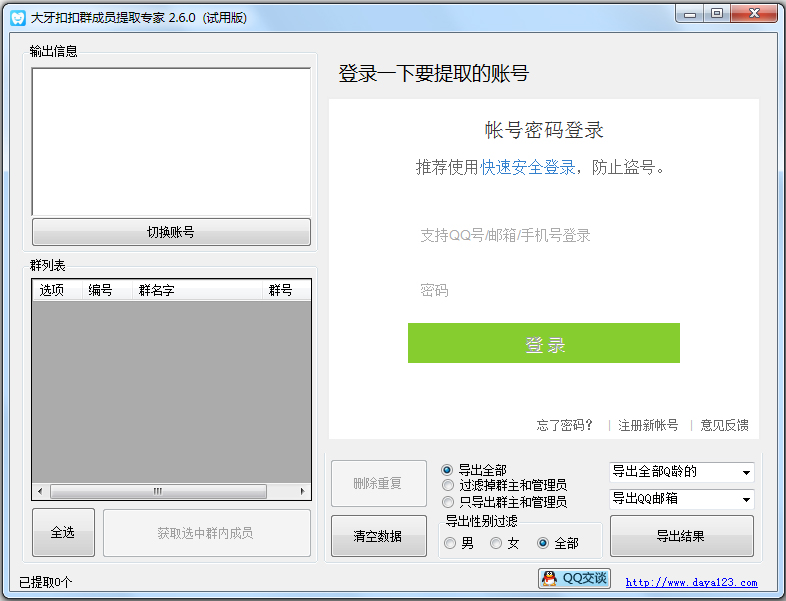Select the 导出全部 radio option
This screenshot has height=601, width=786.
(x=448, y=469)
